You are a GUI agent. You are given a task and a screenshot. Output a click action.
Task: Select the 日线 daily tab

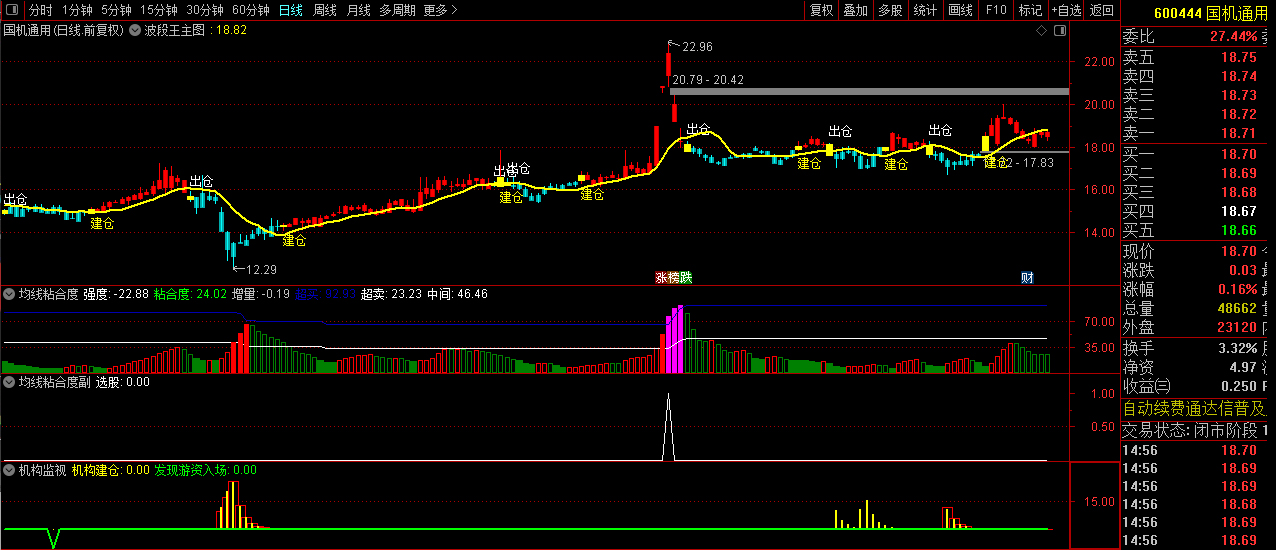pyautogui.click(x=290, y=10)
